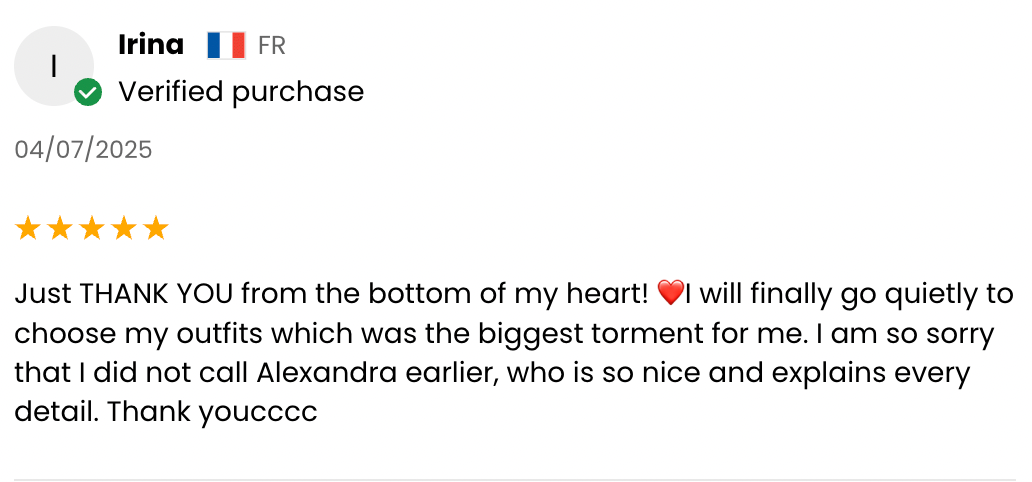
Task: Click the closing text Thank youcccc
Action: click(212, 411)
